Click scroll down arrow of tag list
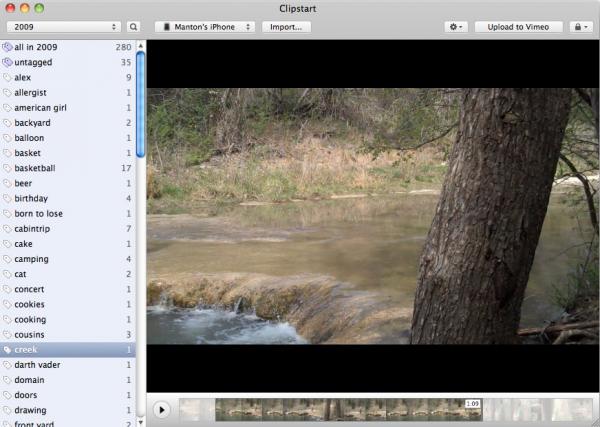 click(140, 422)
